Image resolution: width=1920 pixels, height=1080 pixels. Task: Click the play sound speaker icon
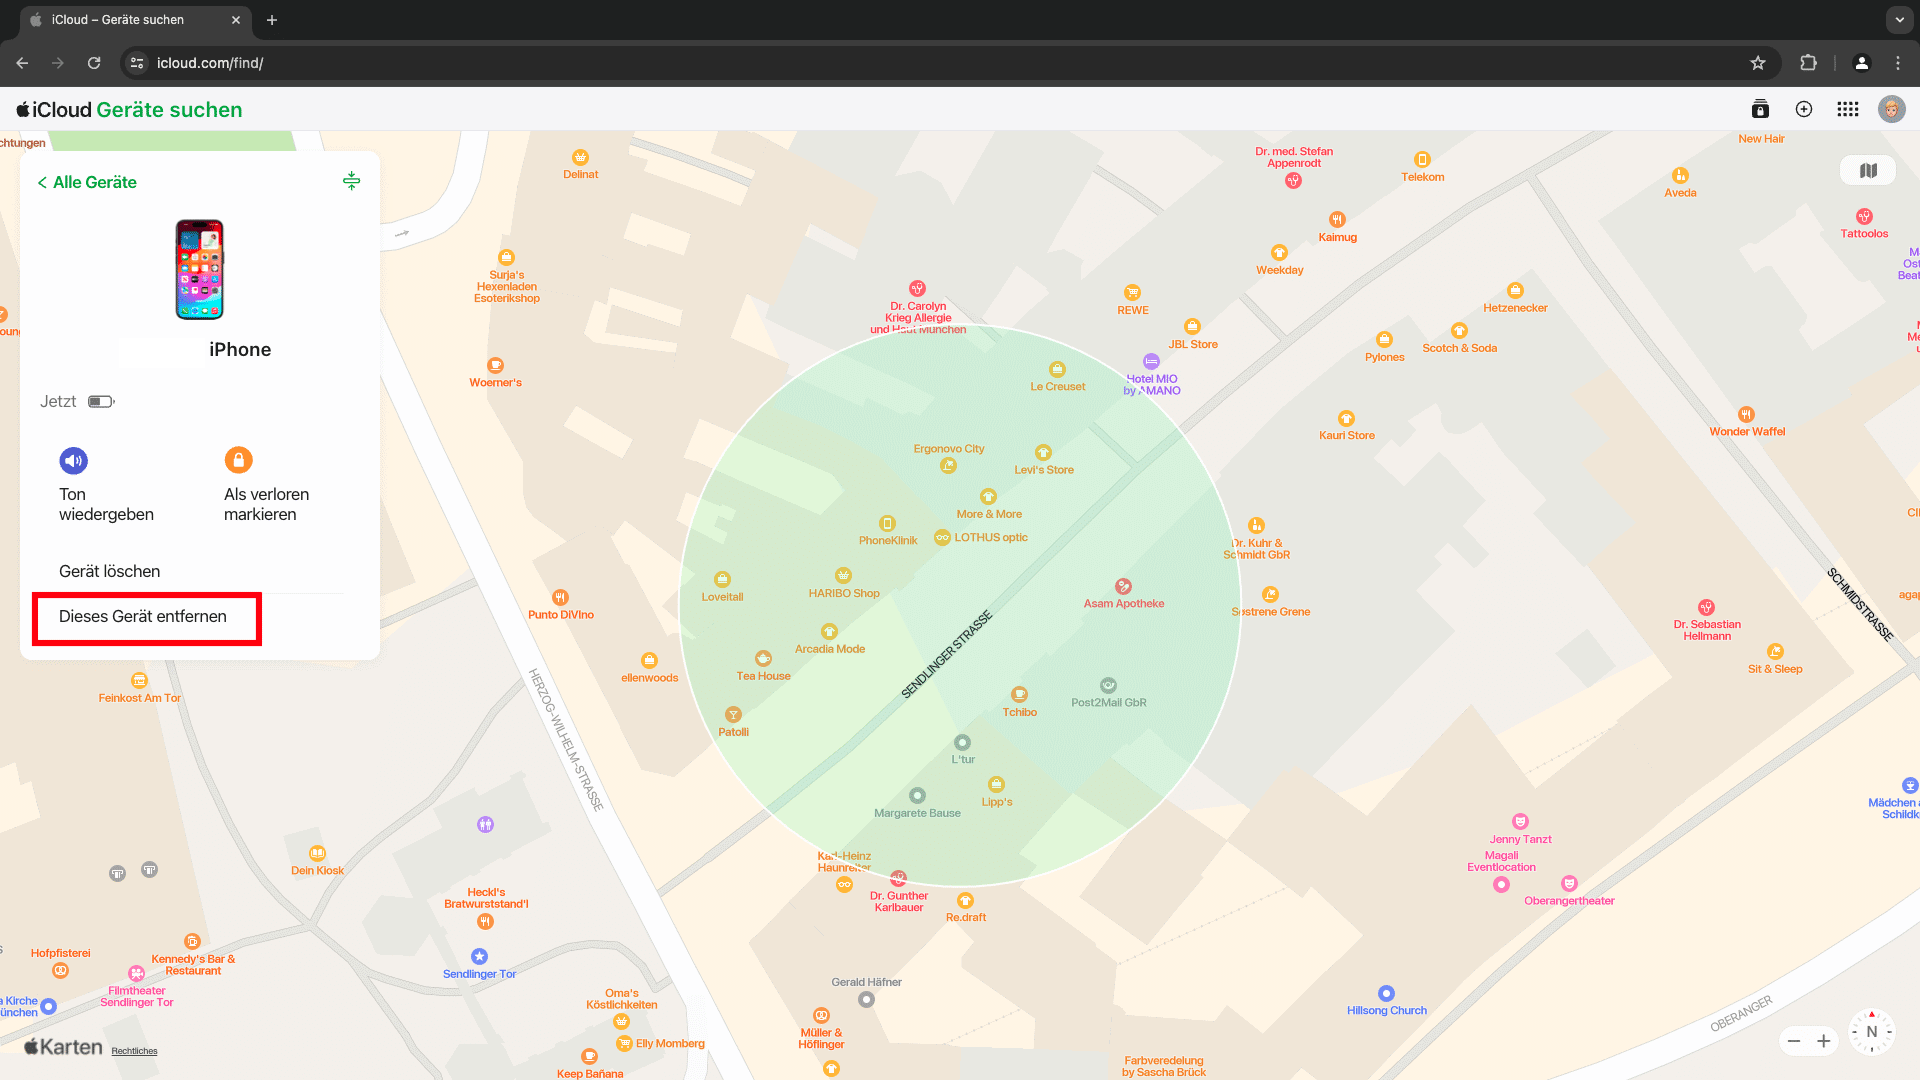point(73,461)
